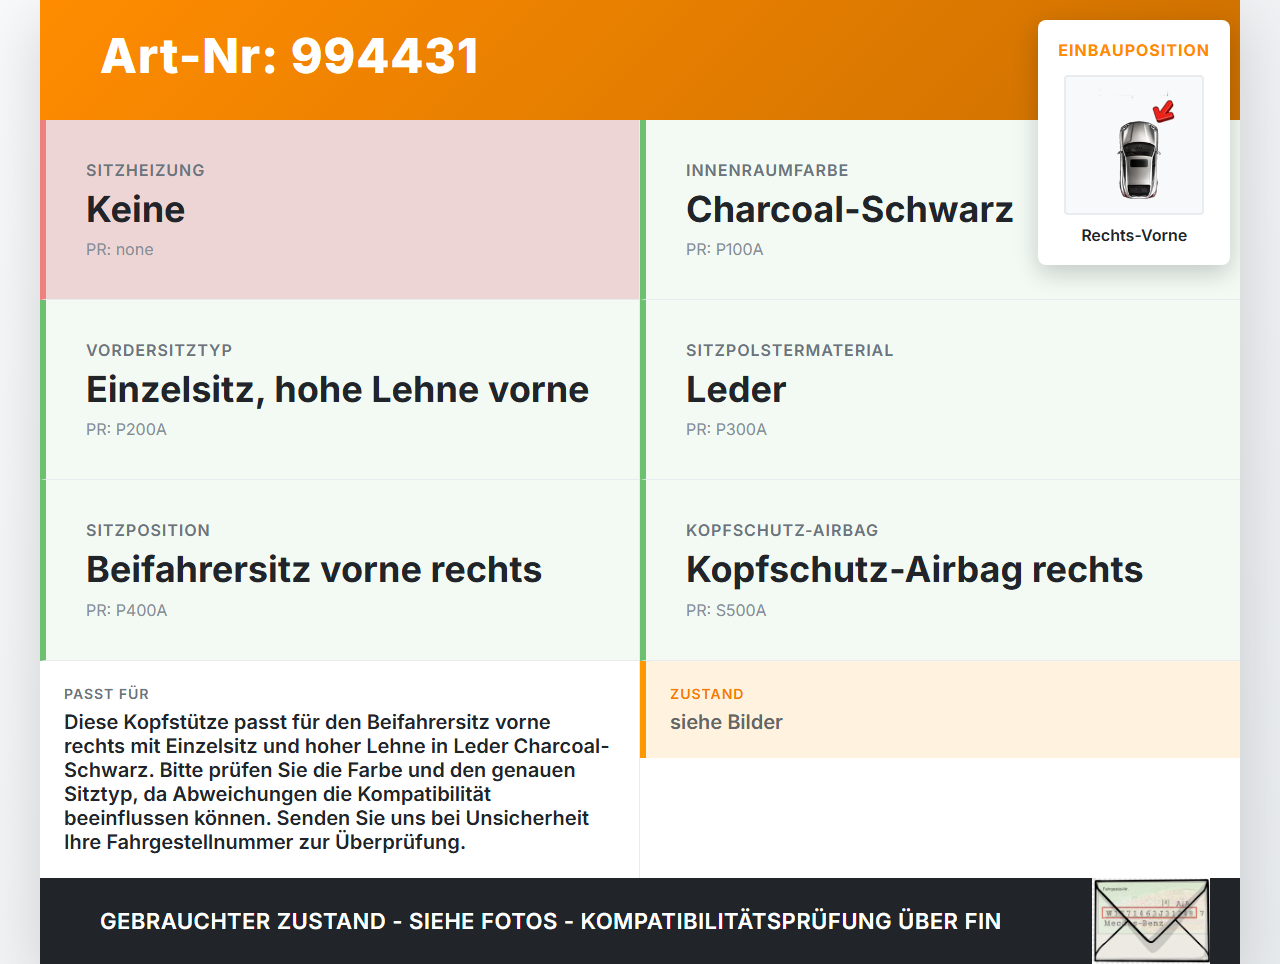Click the Zustand siehe Bilder box
The image size is (1280, 964).
pos(940,709)
